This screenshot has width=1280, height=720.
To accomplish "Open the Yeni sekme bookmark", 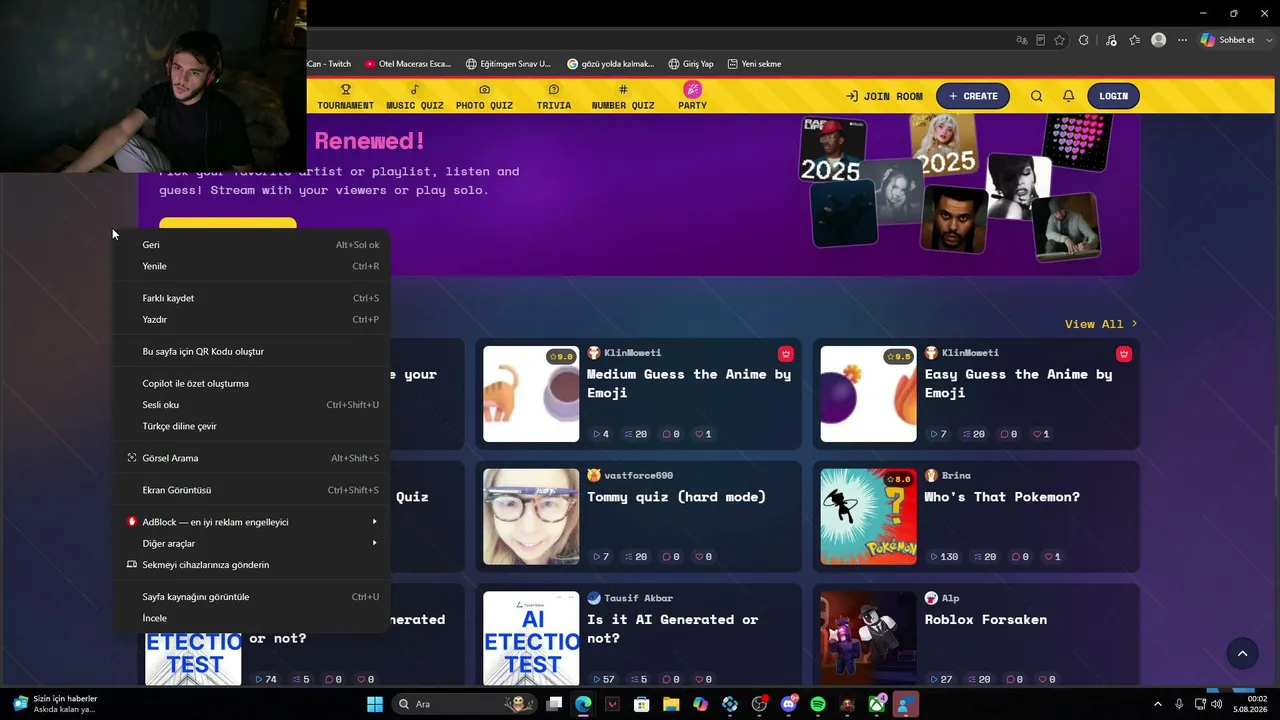I will click(x=754, y=64).
